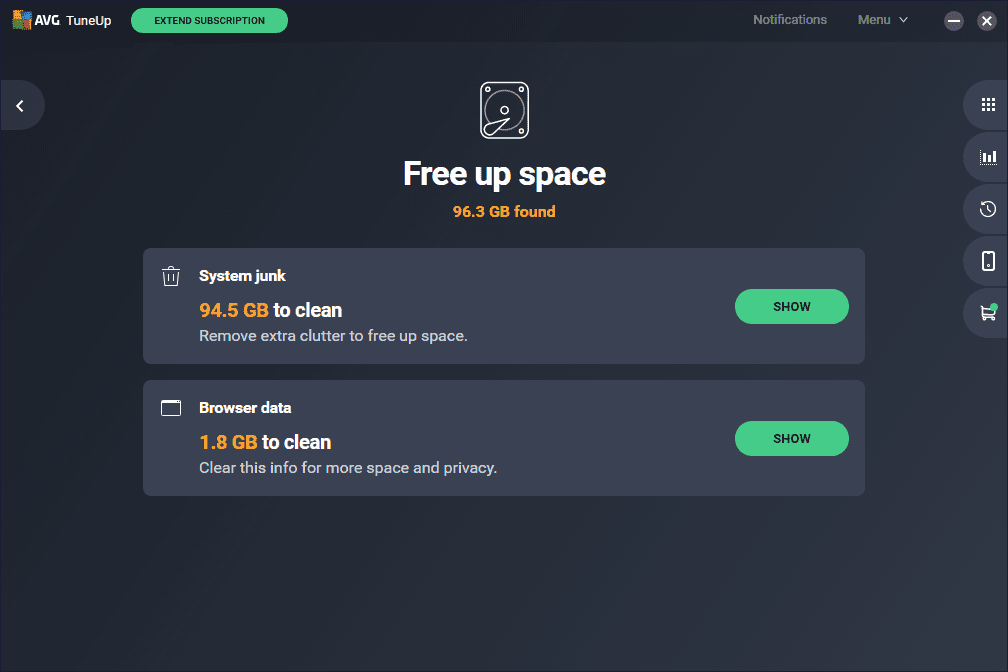Click the Browser data window icon
The width and height of the screenshot is (1008, 672).
tap(171, 408)
